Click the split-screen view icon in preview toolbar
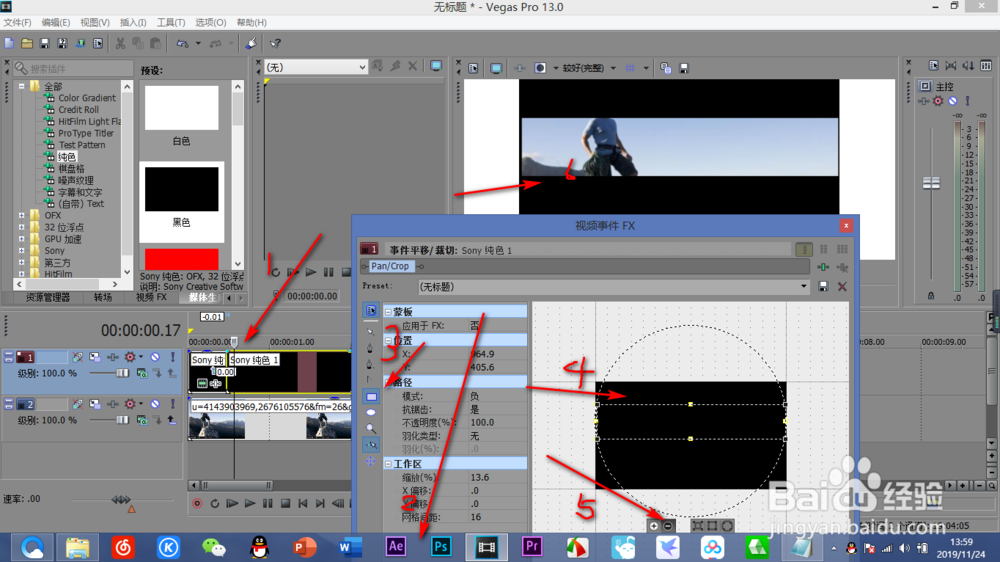 pos(540,68)
